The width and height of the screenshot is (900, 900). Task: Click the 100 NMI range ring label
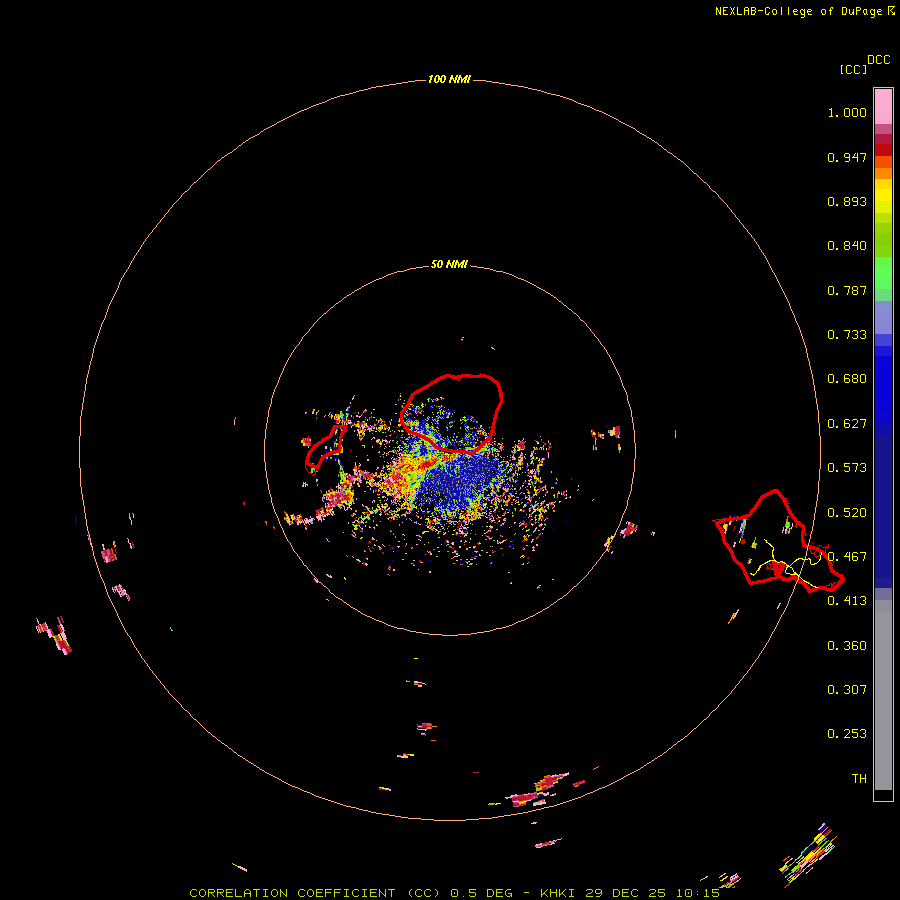pos(449,79)
